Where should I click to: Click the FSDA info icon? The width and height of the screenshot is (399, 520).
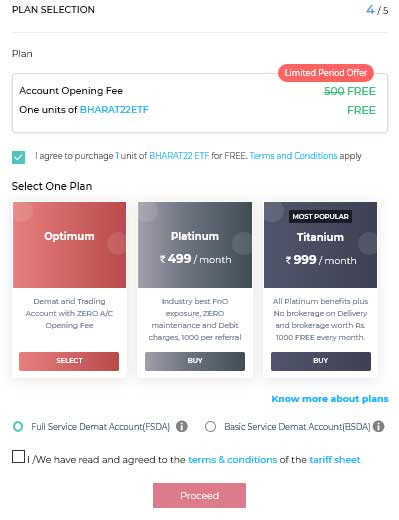point(182,426)
